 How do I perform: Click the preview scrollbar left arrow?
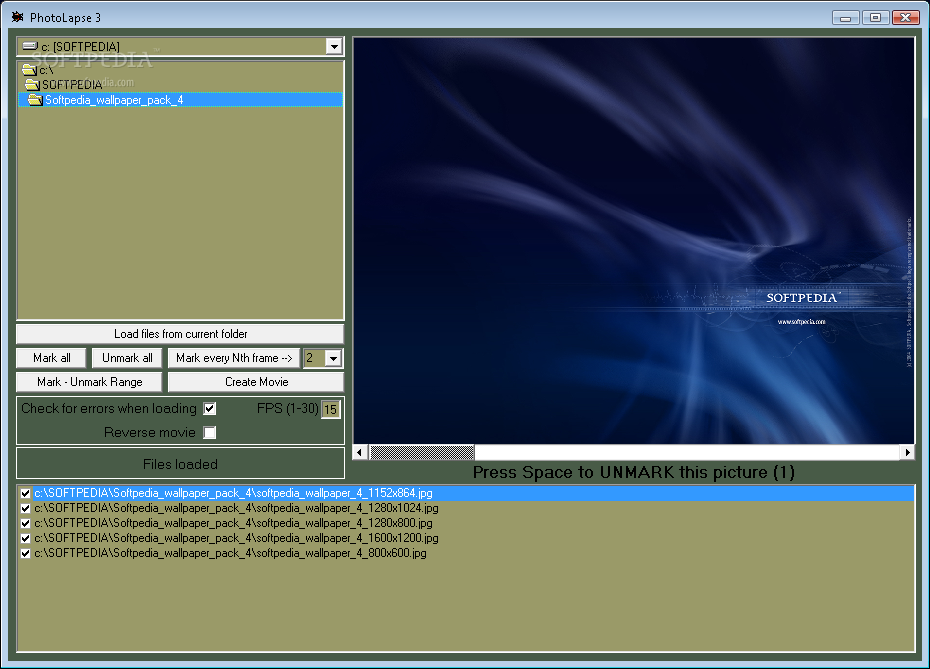point(359,453)
